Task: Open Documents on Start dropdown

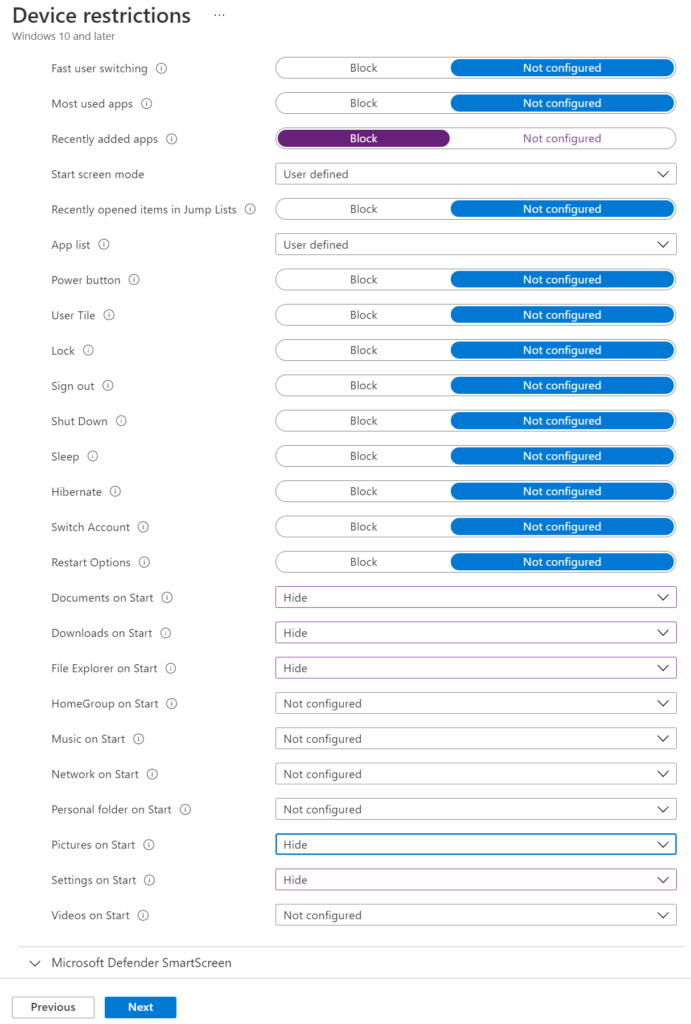Action: pos(475,598)
